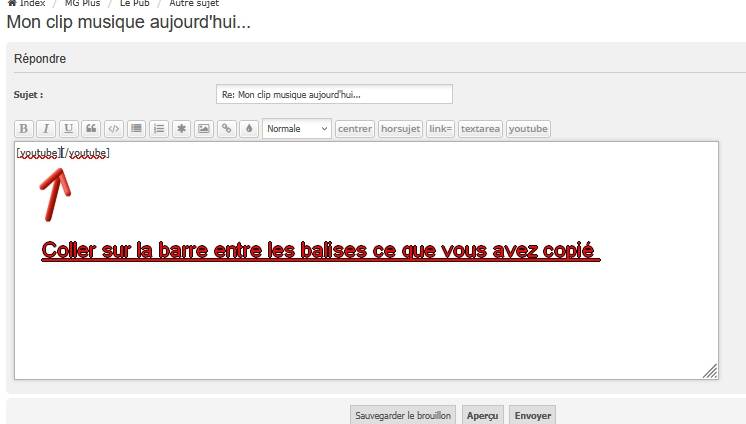The image size is (746, 424).
Task: Open topic title Mon clip musique aujourd'hui
Action: [x=128, y=22]
